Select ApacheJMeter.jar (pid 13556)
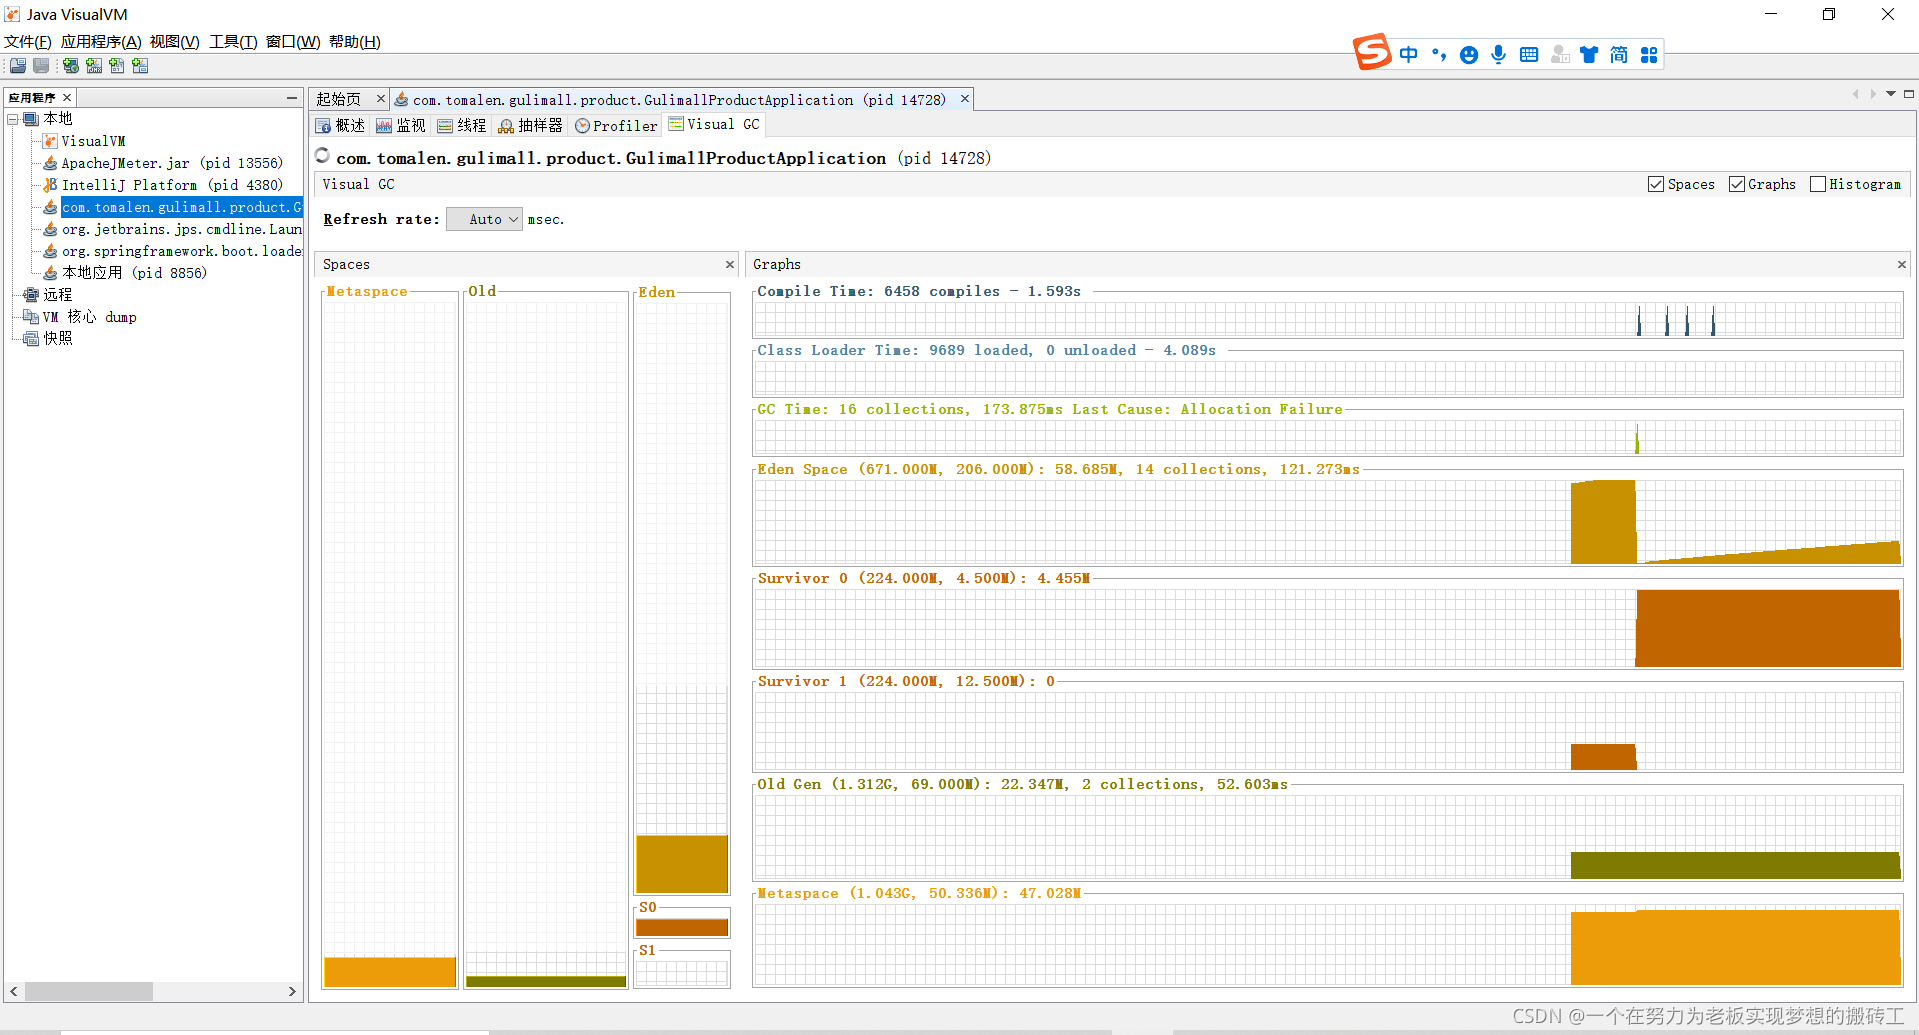Screen dimensions: 1919x1035 tap(171, 163)
